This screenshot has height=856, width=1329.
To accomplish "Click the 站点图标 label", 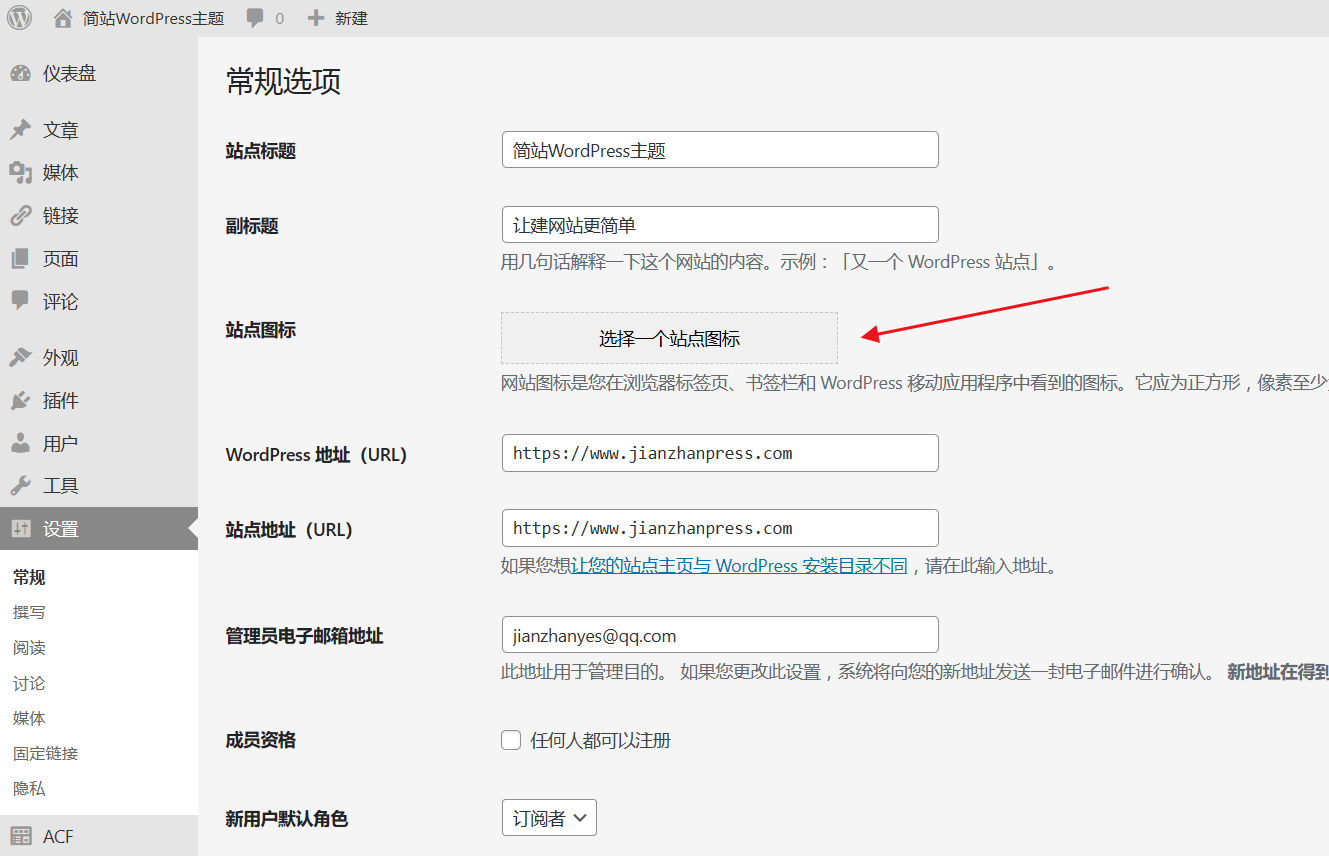I will [261, 330].
